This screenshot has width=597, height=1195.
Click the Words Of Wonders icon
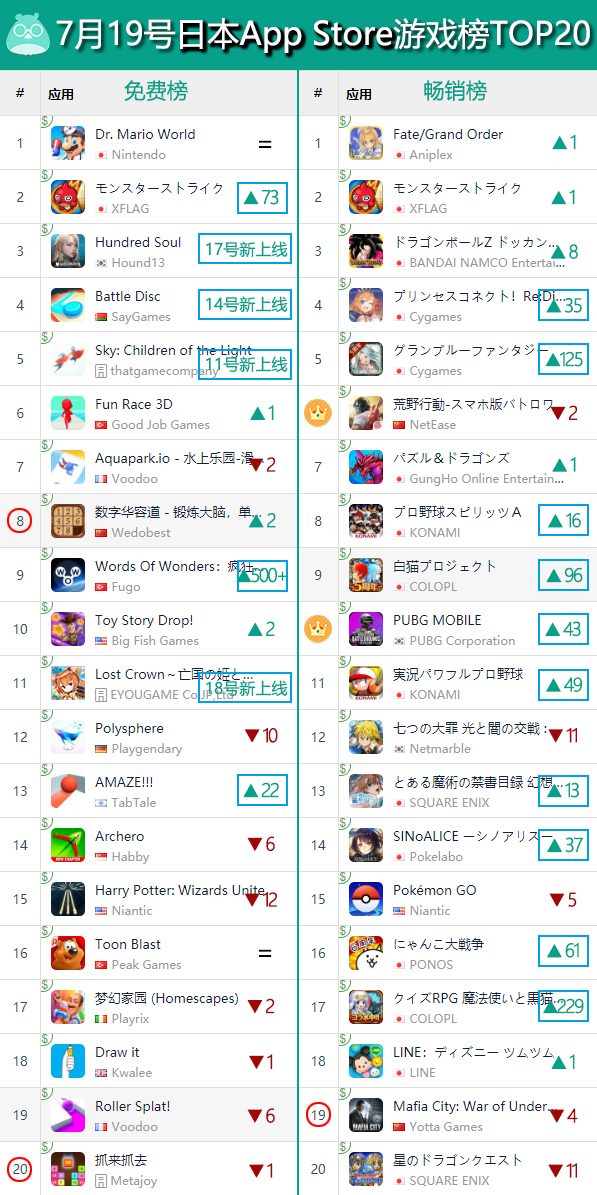[68, 575]
